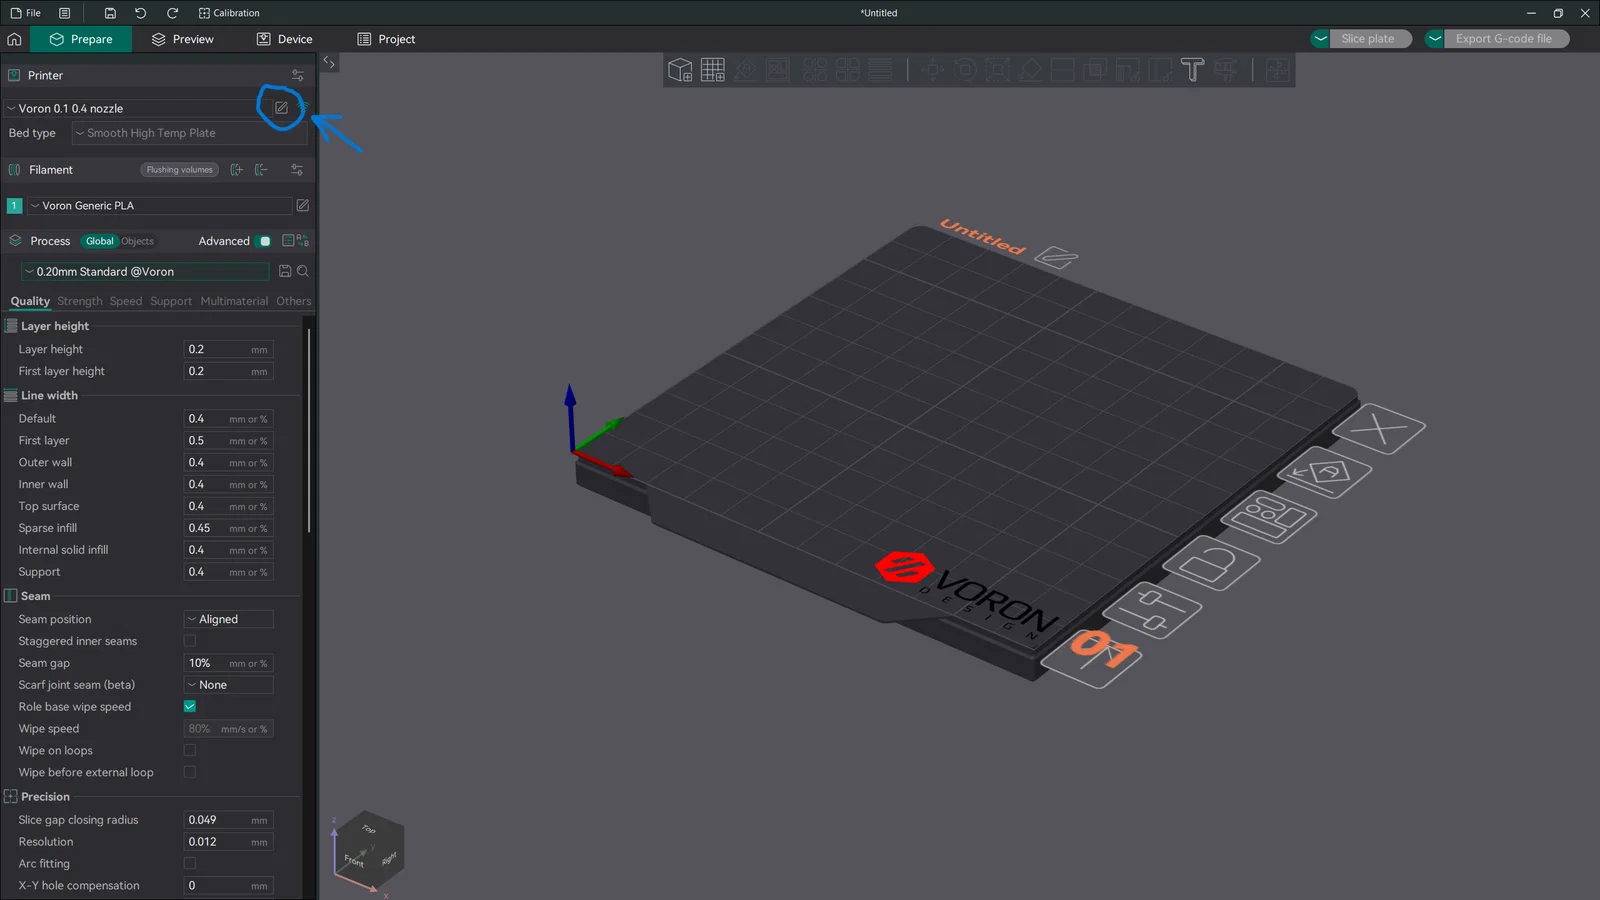1600x900 pixels.
Task: Enable Staggered inner seams checkbox
Action: (x=190, y=641)
